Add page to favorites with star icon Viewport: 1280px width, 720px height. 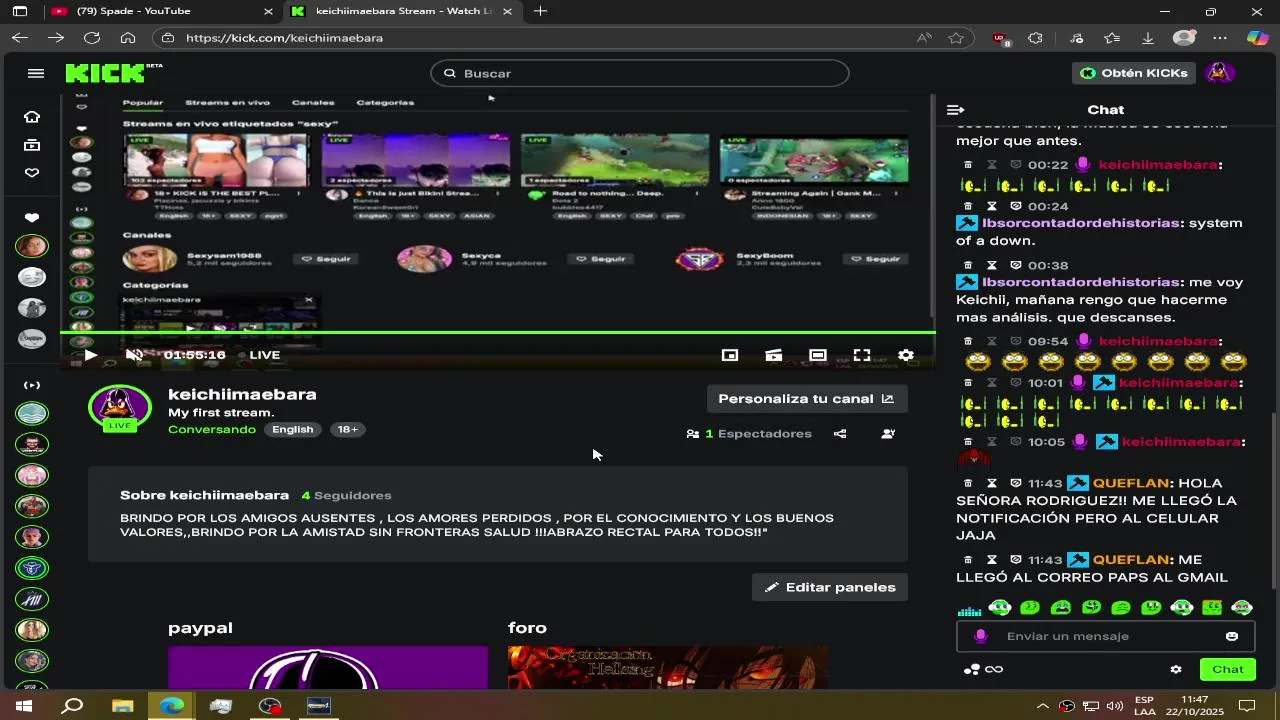(x=956, y=38)
